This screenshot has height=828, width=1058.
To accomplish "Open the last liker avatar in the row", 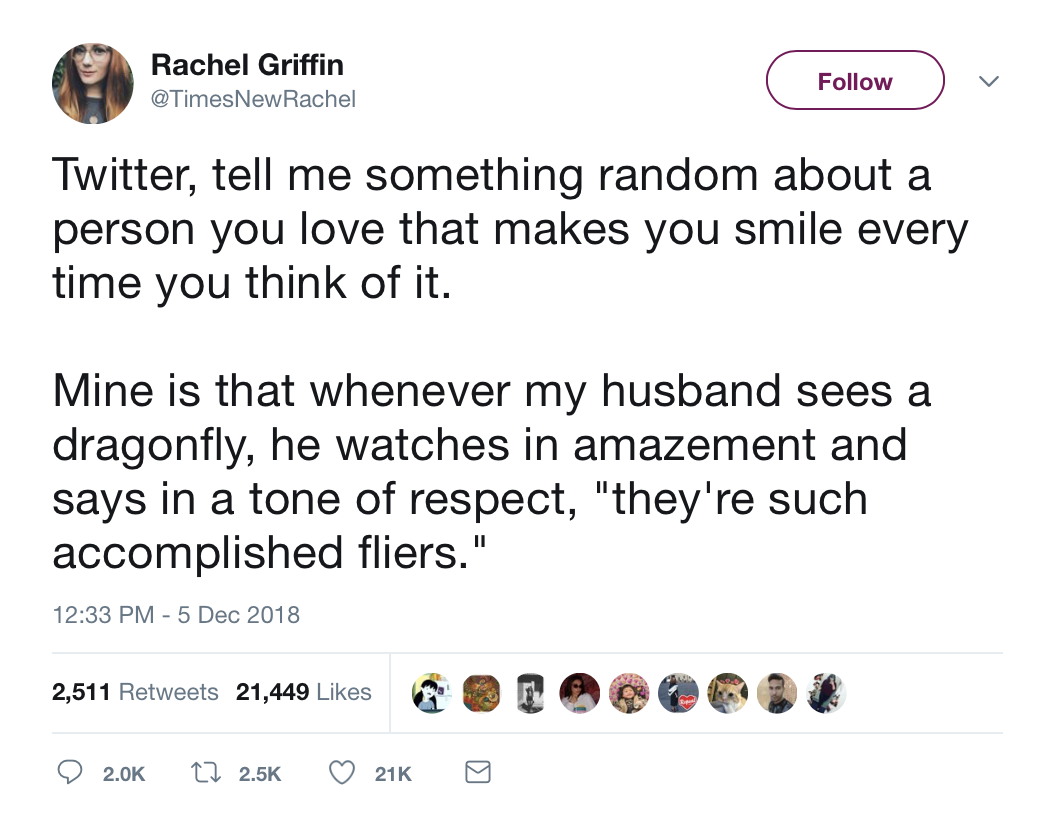I will (x=826, y=692).
